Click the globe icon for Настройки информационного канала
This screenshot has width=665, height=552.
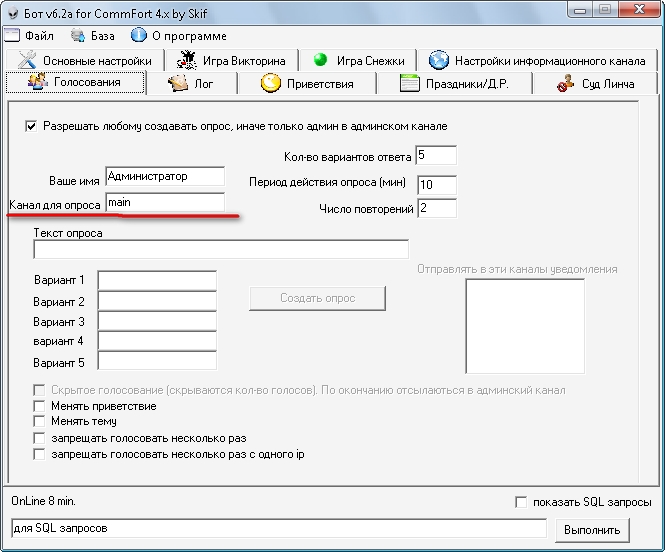pyautogui.click(x=438, y=61)
